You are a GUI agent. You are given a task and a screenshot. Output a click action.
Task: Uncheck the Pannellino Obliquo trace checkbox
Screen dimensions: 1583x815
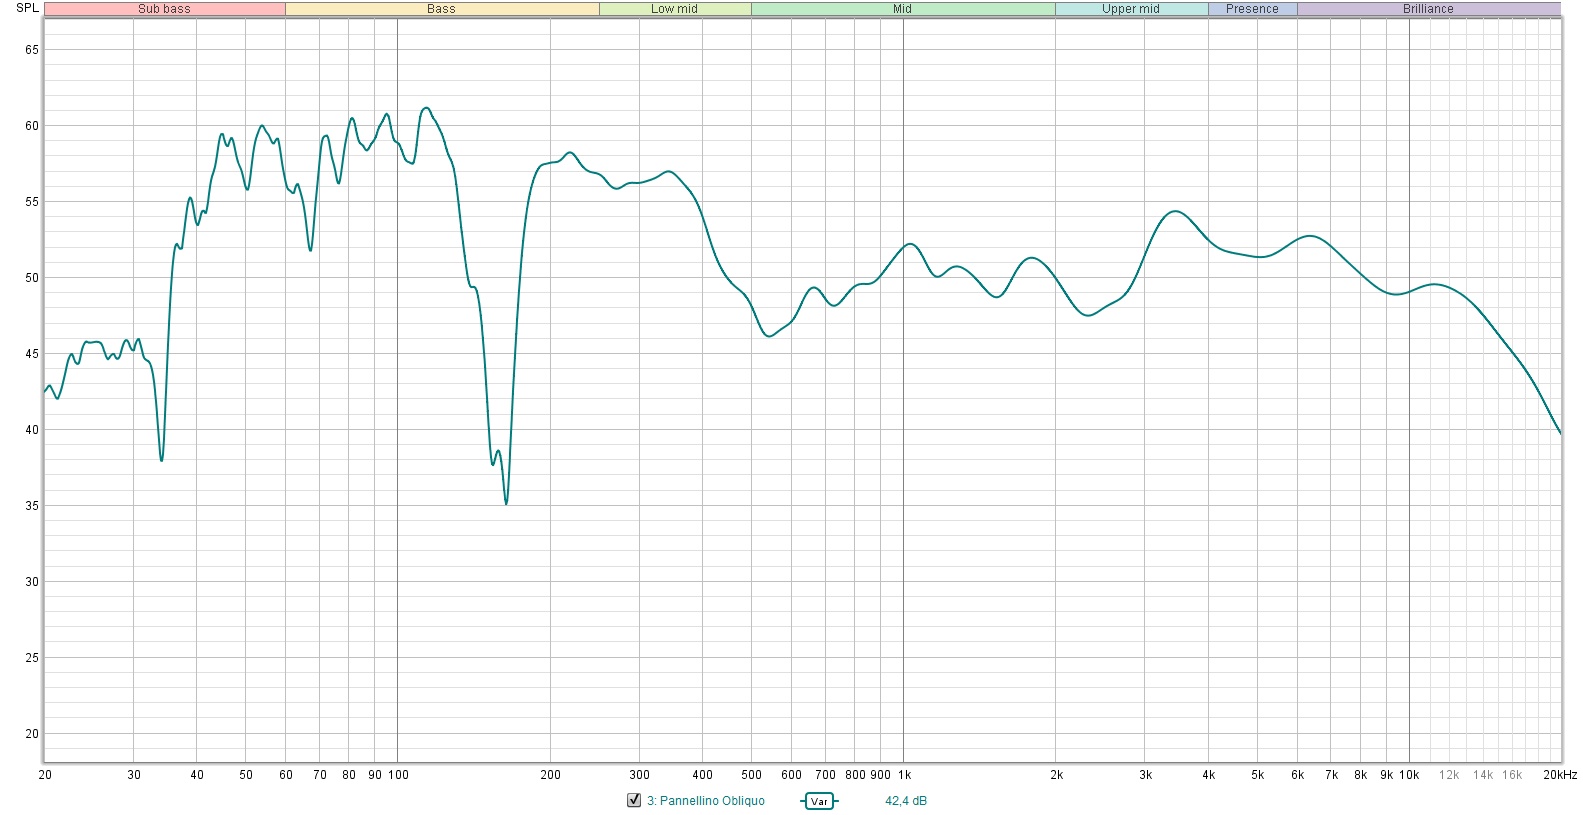tap(633, 800)
